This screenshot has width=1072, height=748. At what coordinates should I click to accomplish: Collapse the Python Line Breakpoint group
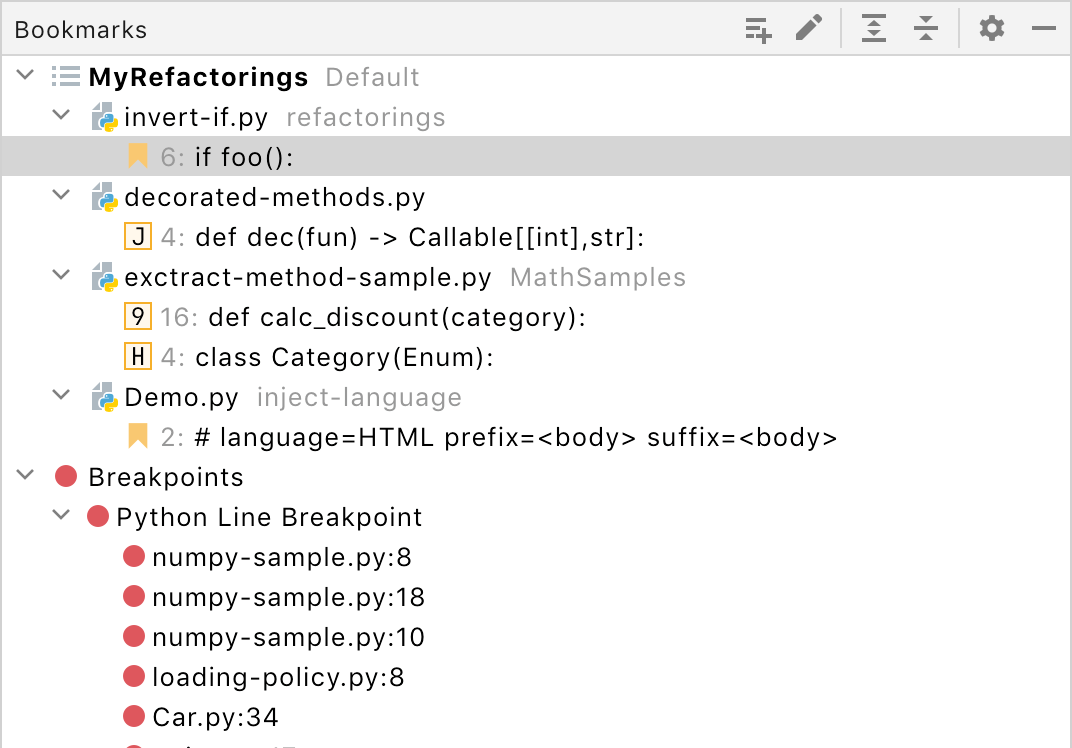(x=60, y=517)
